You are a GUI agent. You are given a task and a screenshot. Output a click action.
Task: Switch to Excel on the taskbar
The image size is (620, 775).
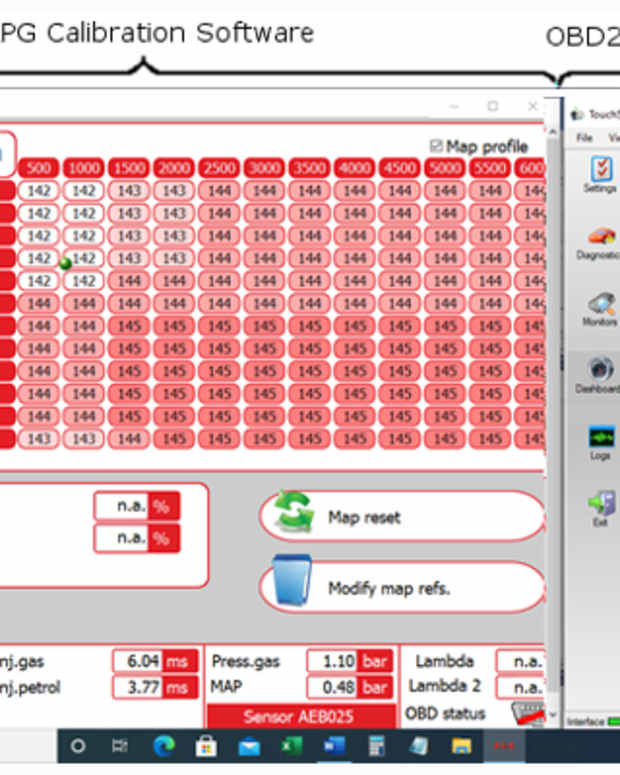[292, 746]
